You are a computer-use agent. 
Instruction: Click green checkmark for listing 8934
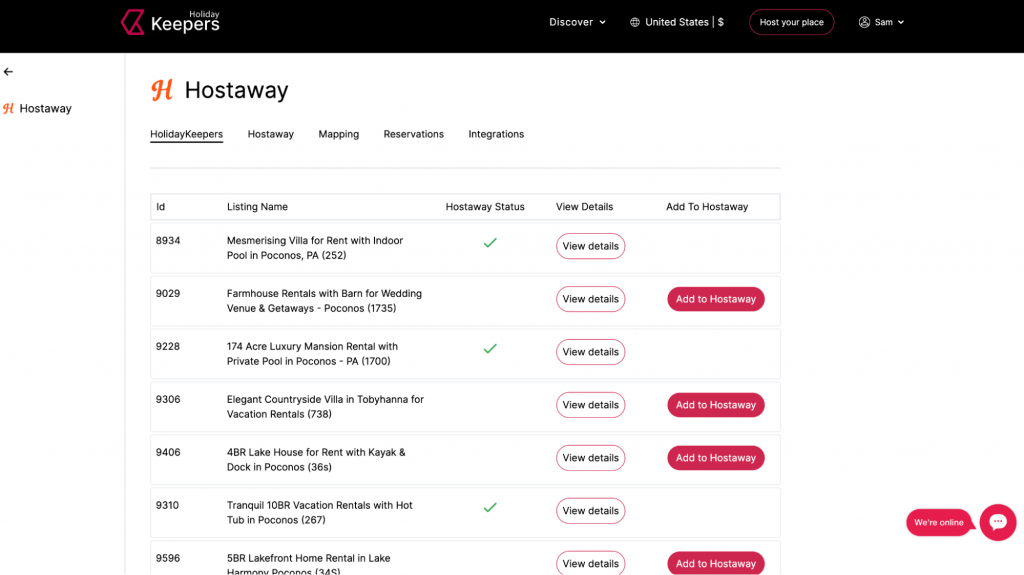[x=490, y=243]
